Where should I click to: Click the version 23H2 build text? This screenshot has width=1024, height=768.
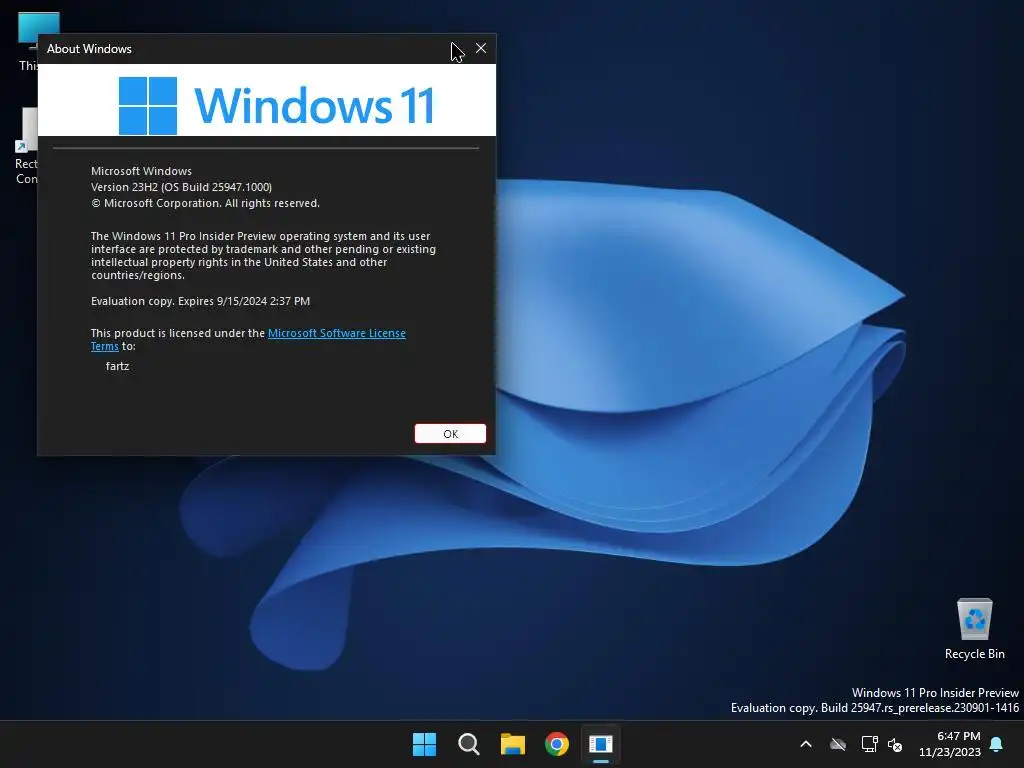[x=182, y=187]
